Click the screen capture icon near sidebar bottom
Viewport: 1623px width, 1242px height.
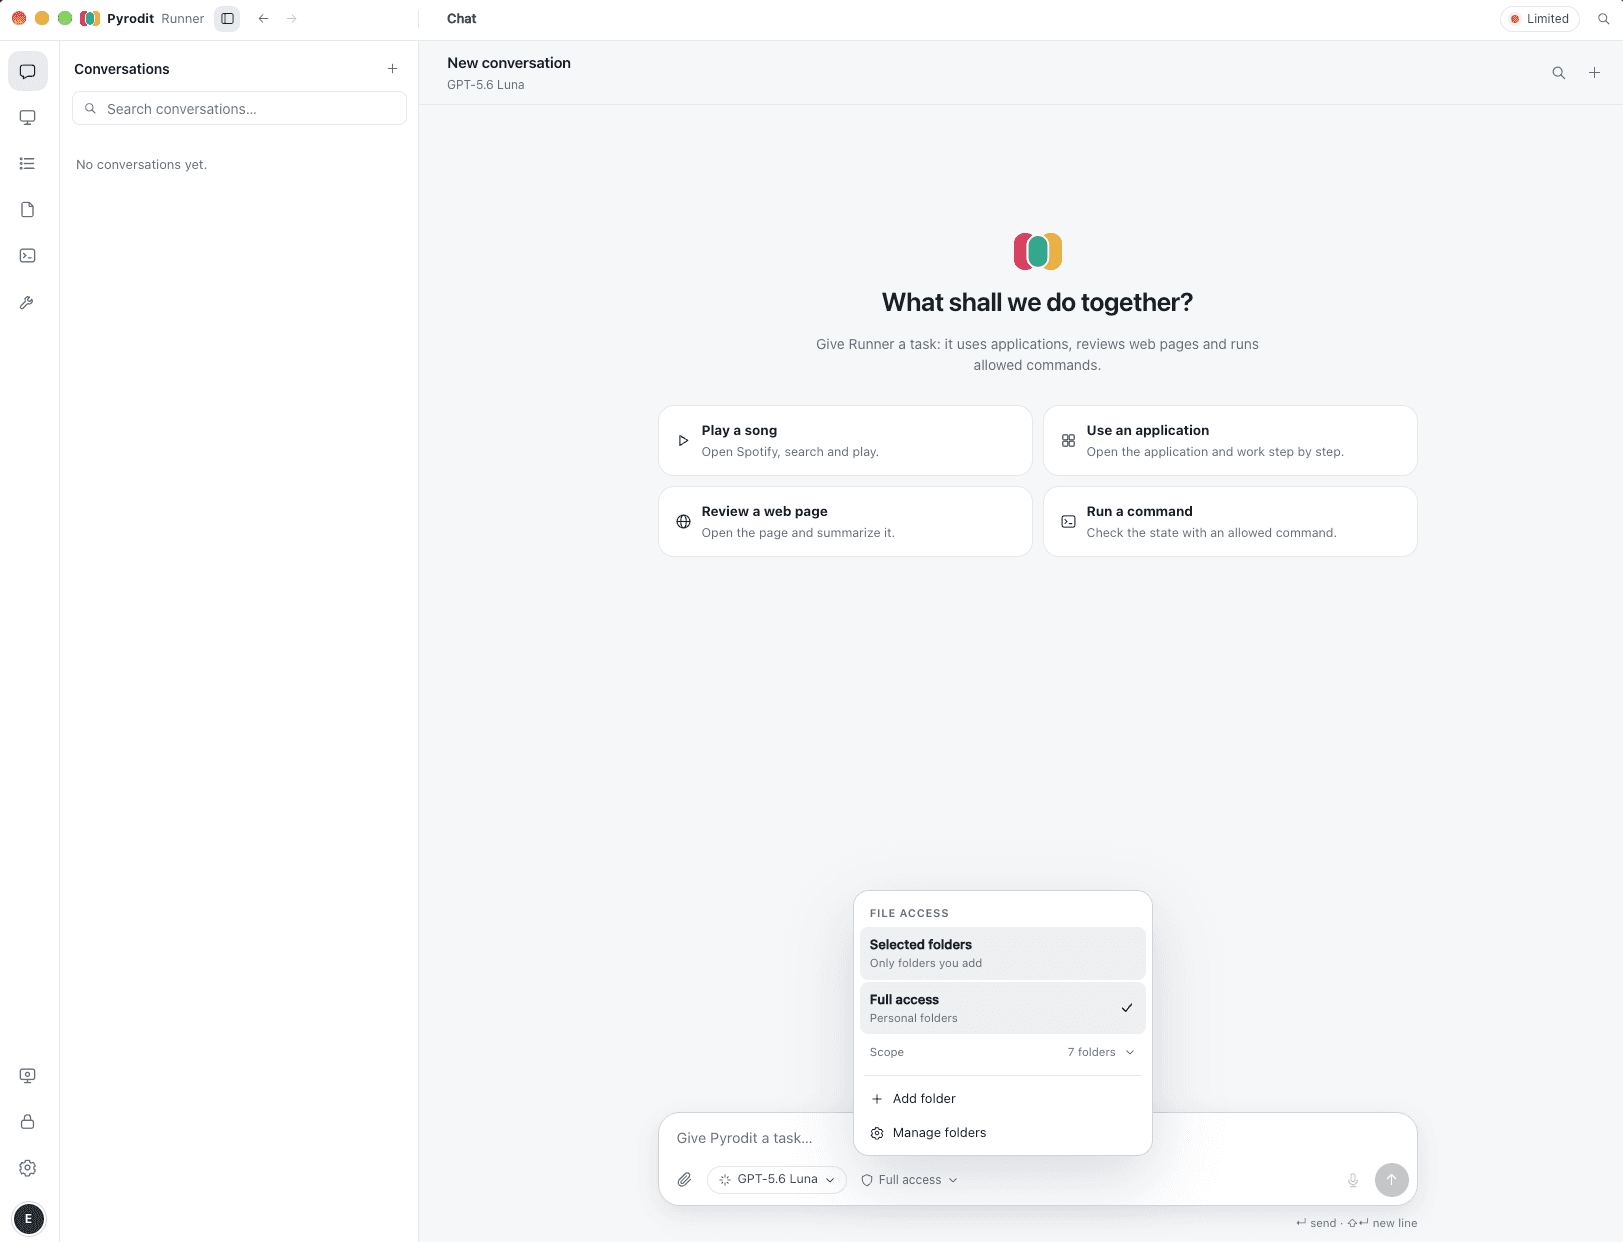pyautogui.click(x=28, y=1075)
